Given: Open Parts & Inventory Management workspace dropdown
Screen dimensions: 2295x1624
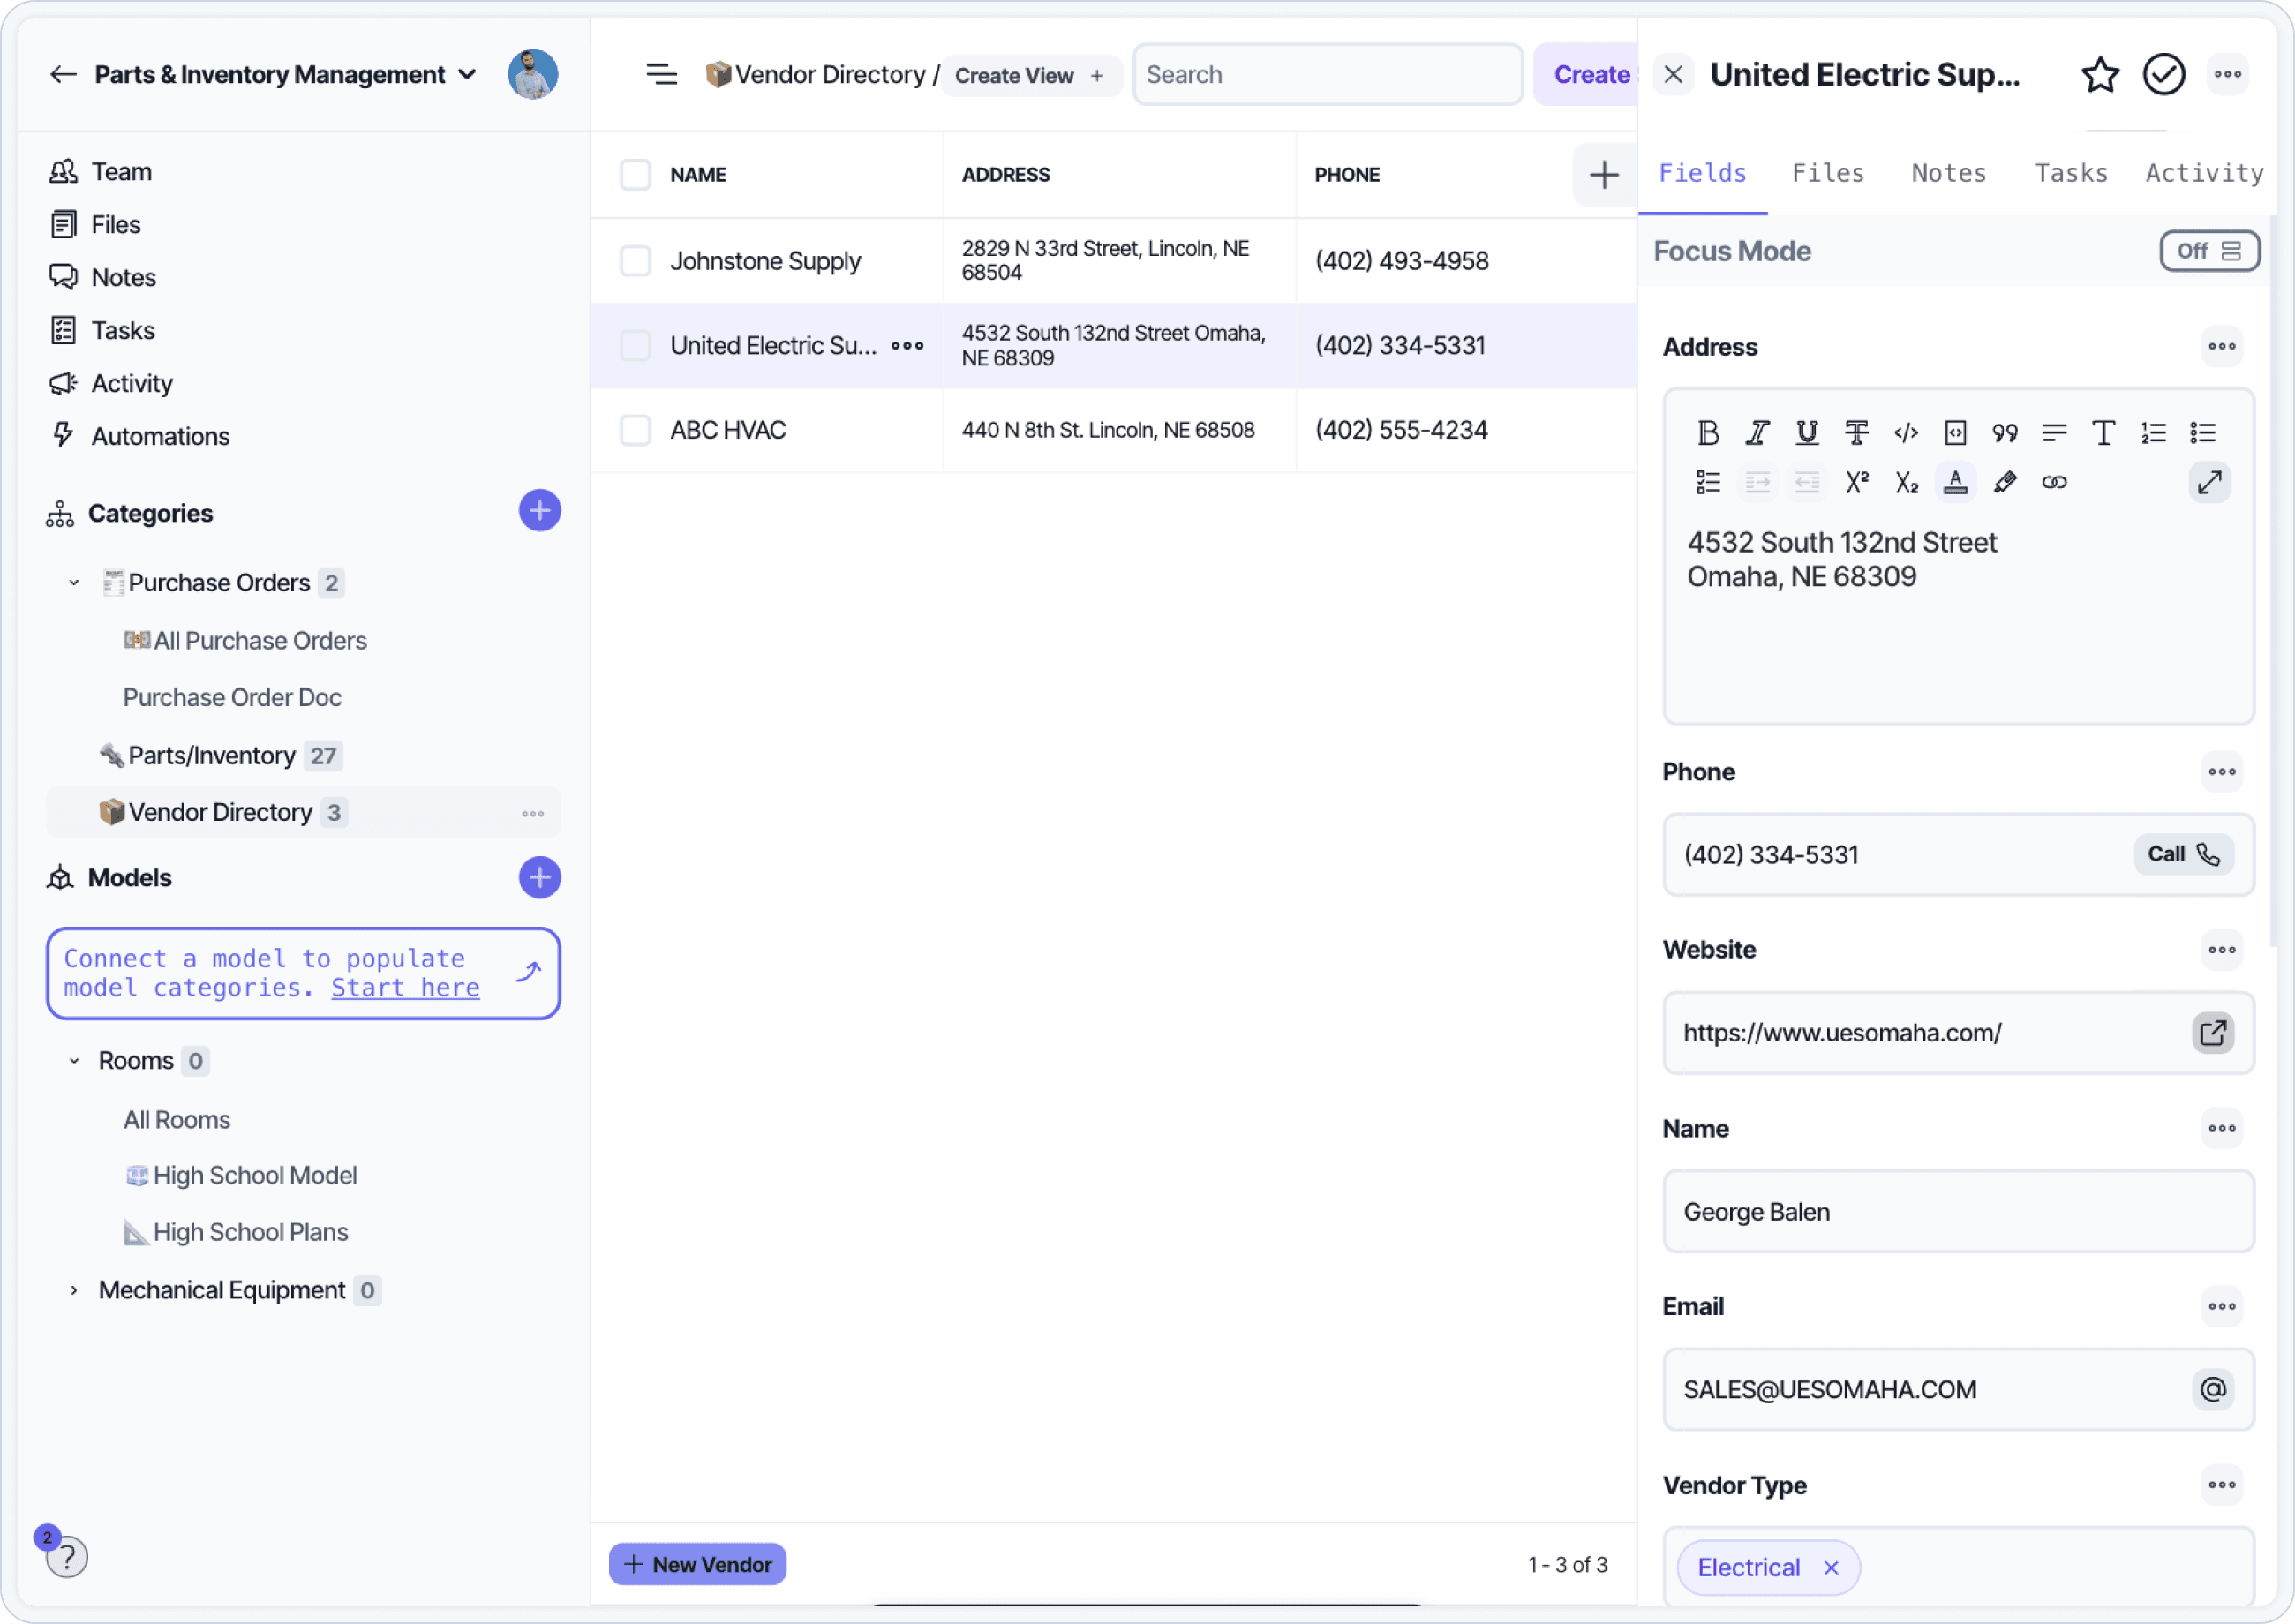Looking at the screenshot, I should click(467, 75).
